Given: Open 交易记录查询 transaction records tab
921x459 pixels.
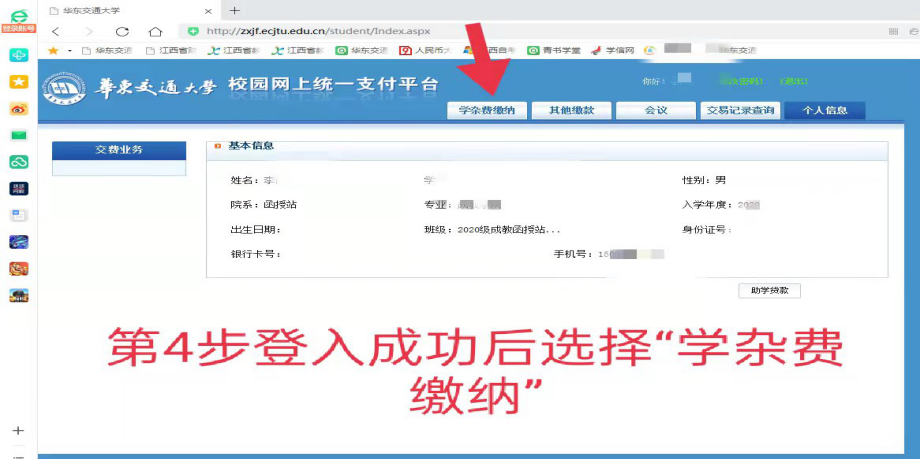Looking at the screenshot, I should (x=739, y=111).
